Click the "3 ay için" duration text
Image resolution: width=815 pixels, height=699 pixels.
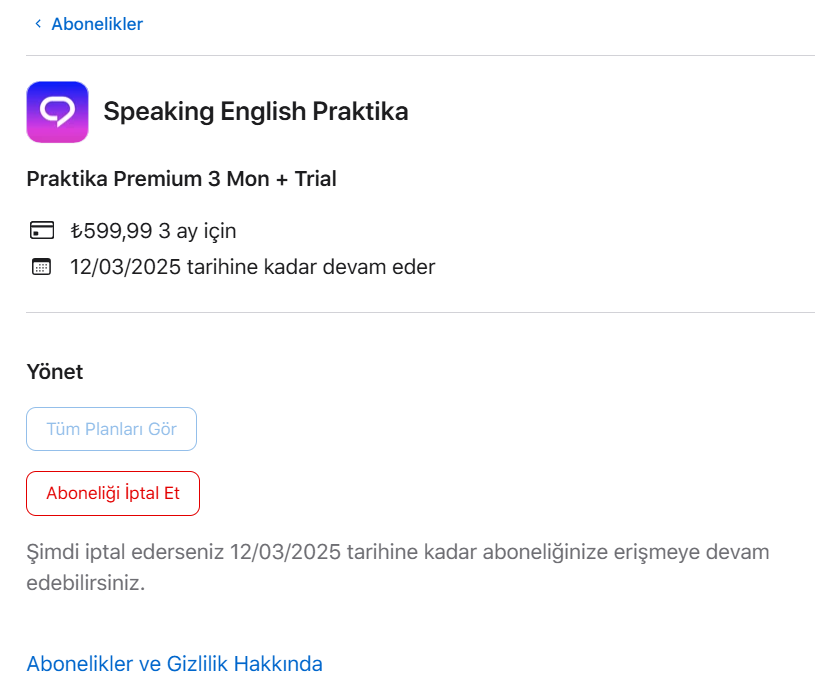tap(197, 232)
